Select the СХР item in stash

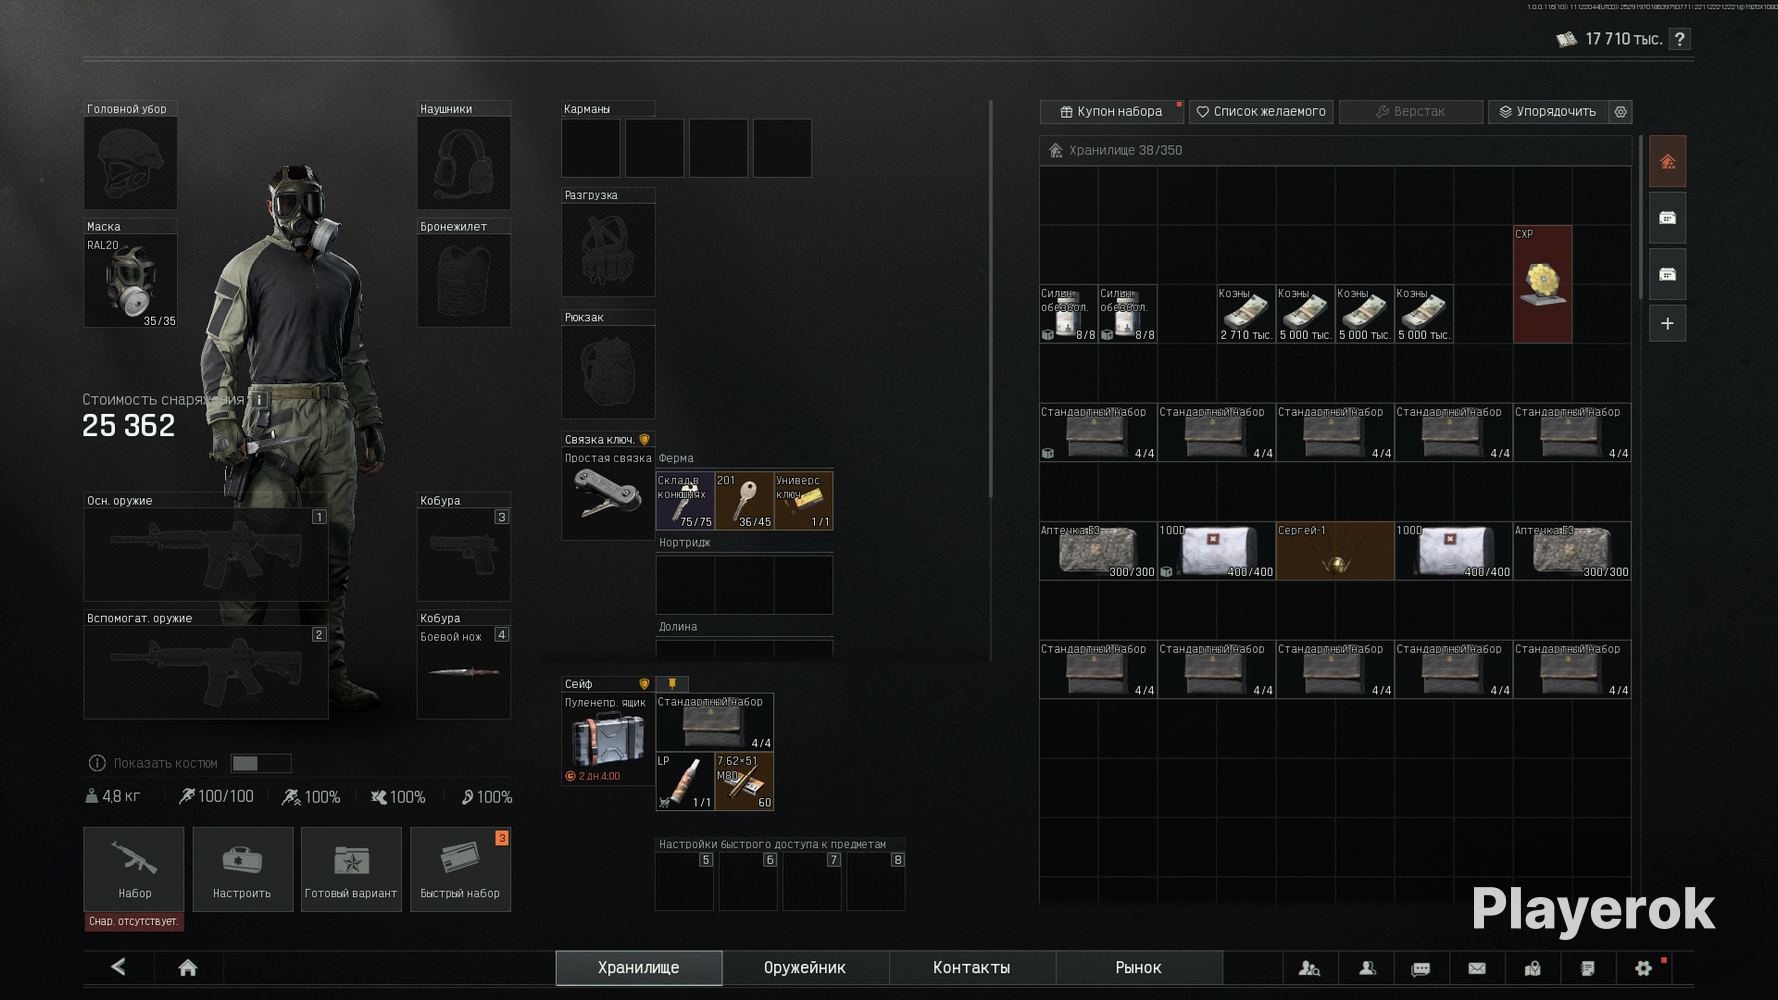[x=1542, y=285]
